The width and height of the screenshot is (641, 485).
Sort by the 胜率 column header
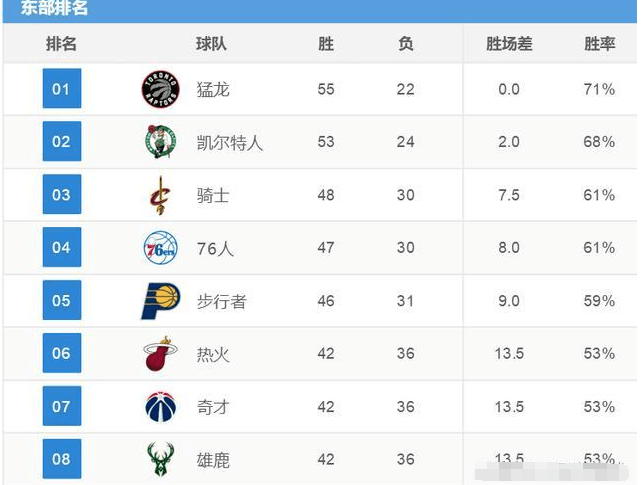pyautogui.click(x=599, y=44)
